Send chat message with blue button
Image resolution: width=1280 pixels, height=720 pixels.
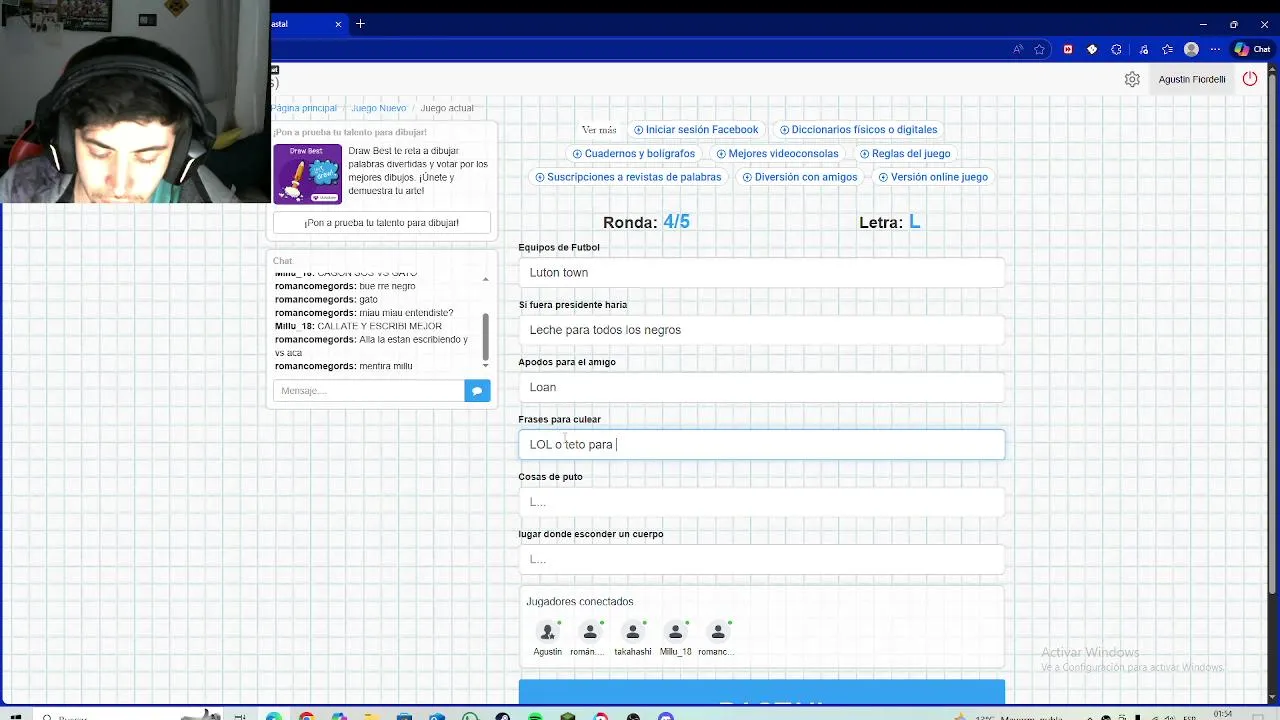click(x=477, y=391)
